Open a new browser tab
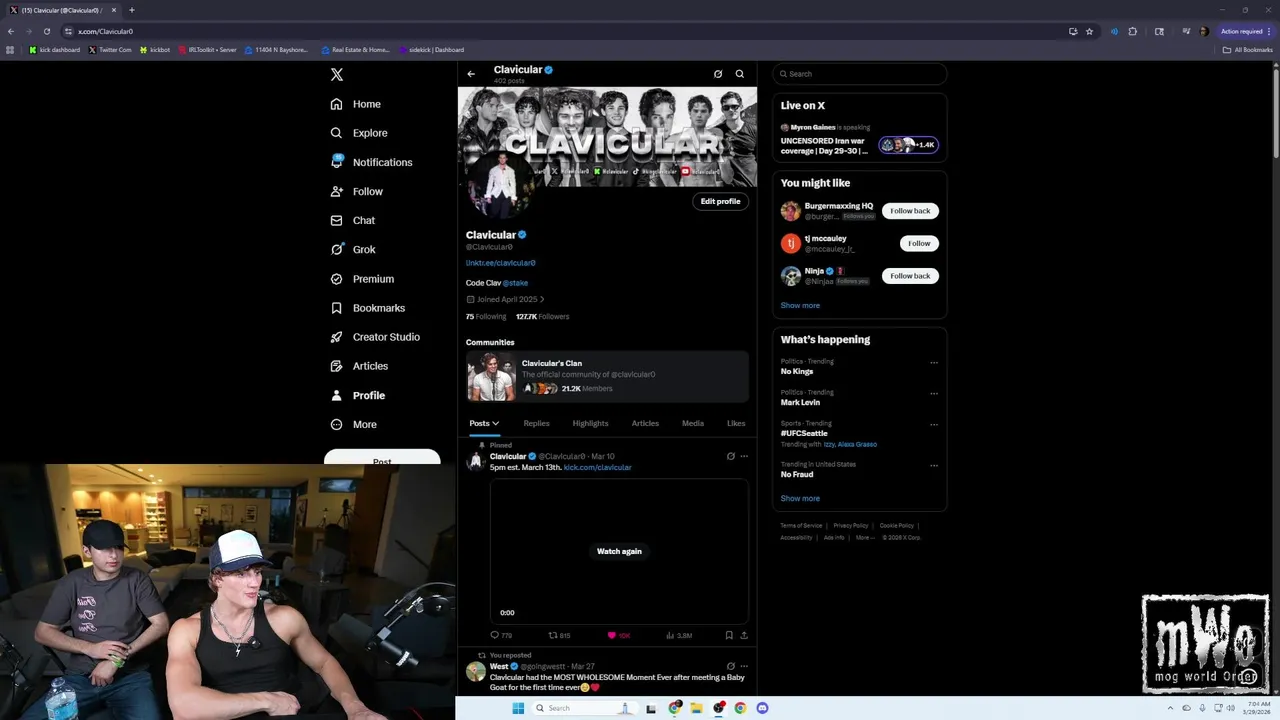 point(131,10)
